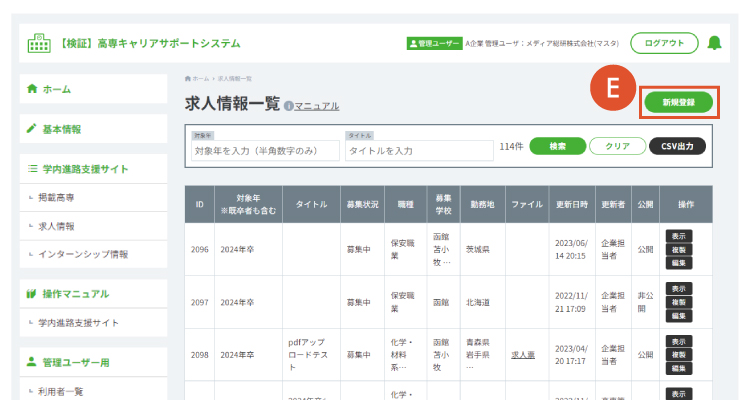Image resolution: width=750 pixels, height=409 pixels.
Task: Click the クリア button
Action: [x=618, y=146]
